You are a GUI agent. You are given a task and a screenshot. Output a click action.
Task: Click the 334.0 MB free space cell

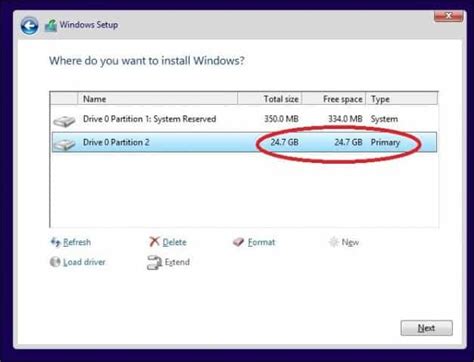(x=345, y=119)
